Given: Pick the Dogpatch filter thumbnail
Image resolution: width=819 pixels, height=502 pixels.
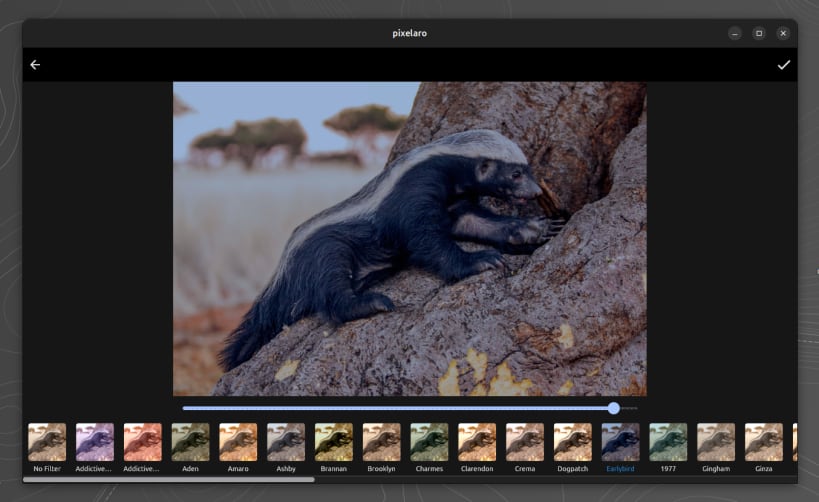Looking at the screenshot, I should (573, 442).
